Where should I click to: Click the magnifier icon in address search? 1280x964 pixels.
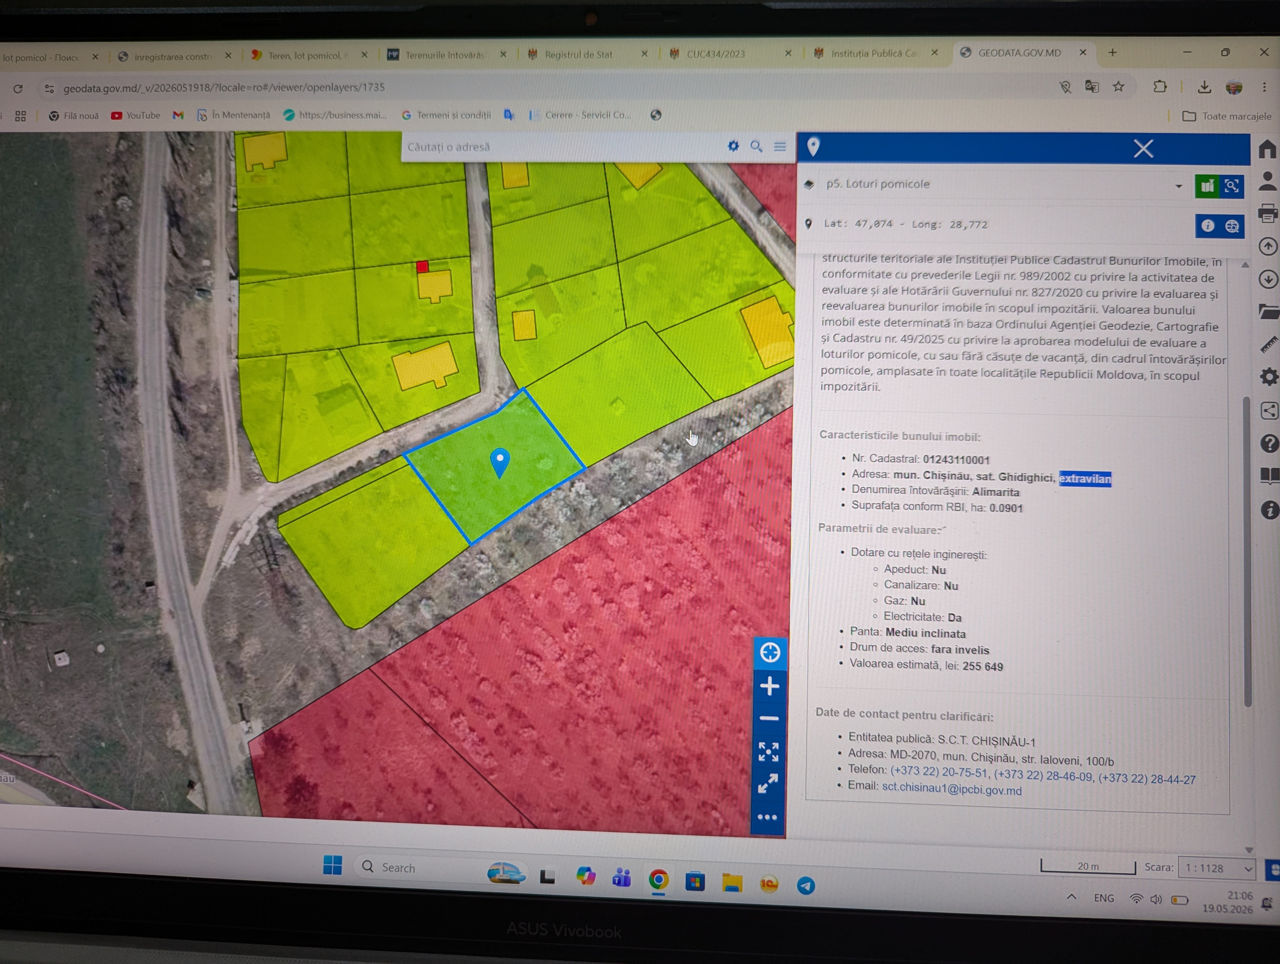point(757,146)
